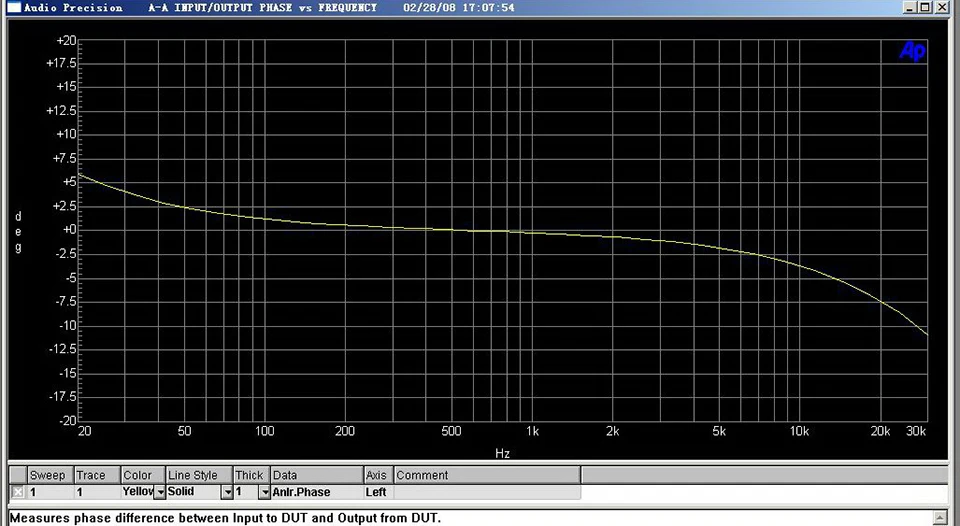Screen dimensions: 960x526
Task: Click the Axis column header
Action: click(x=379, y=475)
